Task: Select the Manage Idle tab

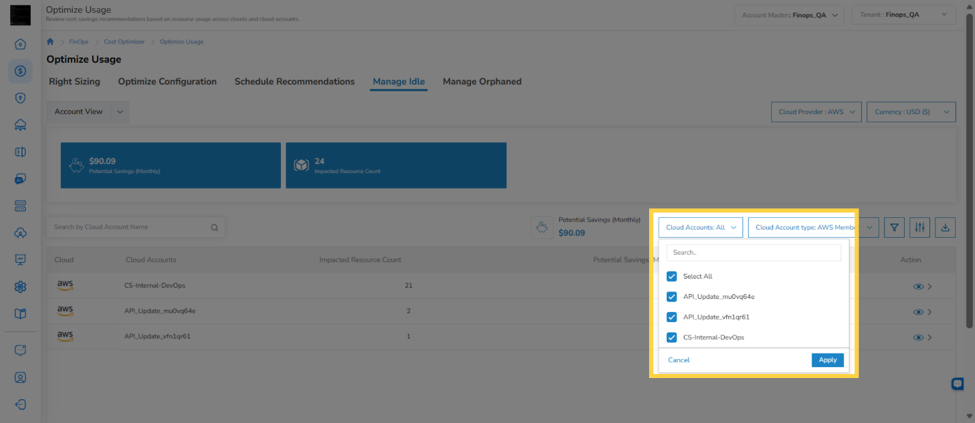Action: tap(399, 81)
